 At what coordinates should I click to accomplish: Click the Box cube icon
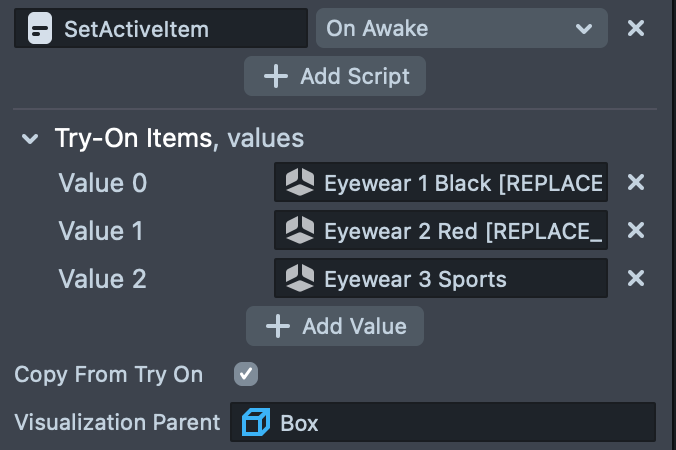(x=256, y=423)
